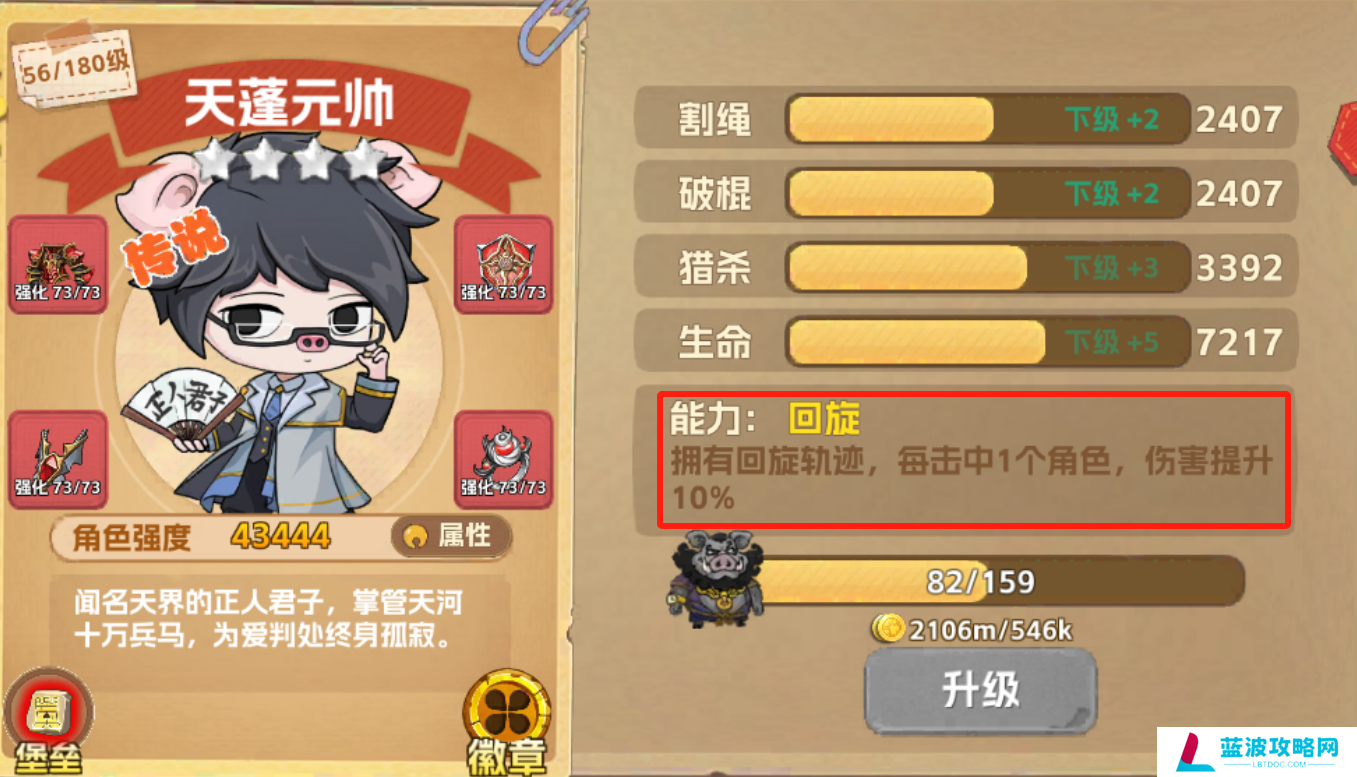Click the 猎杀 stat progress bar
Screen dimensions: 1357x777
[x=987, y=268]
